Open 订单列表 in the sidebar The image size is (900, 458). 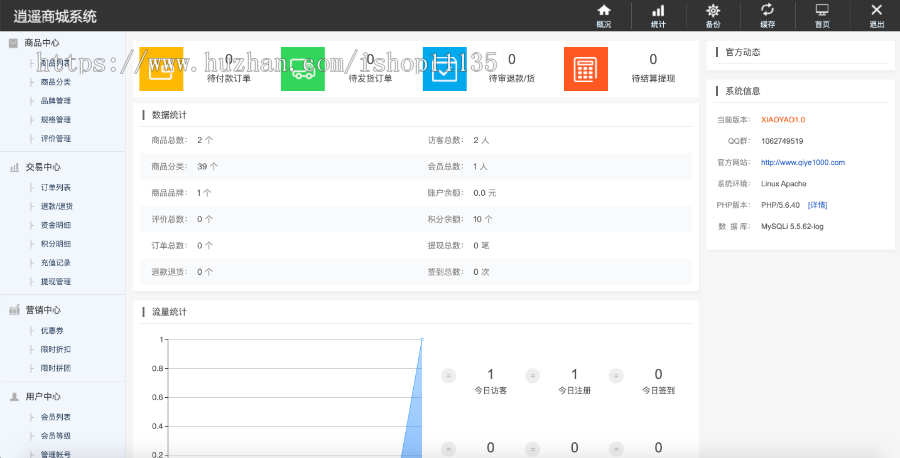[55, 187]
